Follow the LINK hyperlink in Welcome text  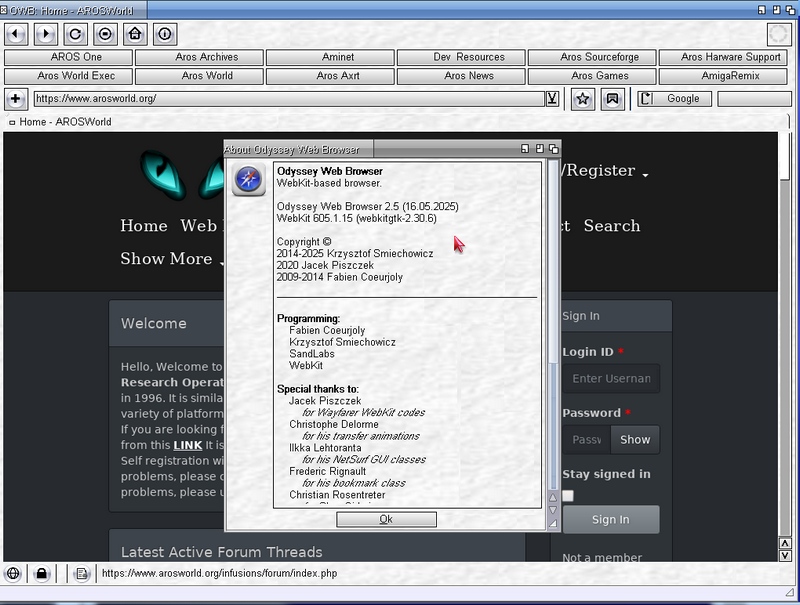(188, 445)
